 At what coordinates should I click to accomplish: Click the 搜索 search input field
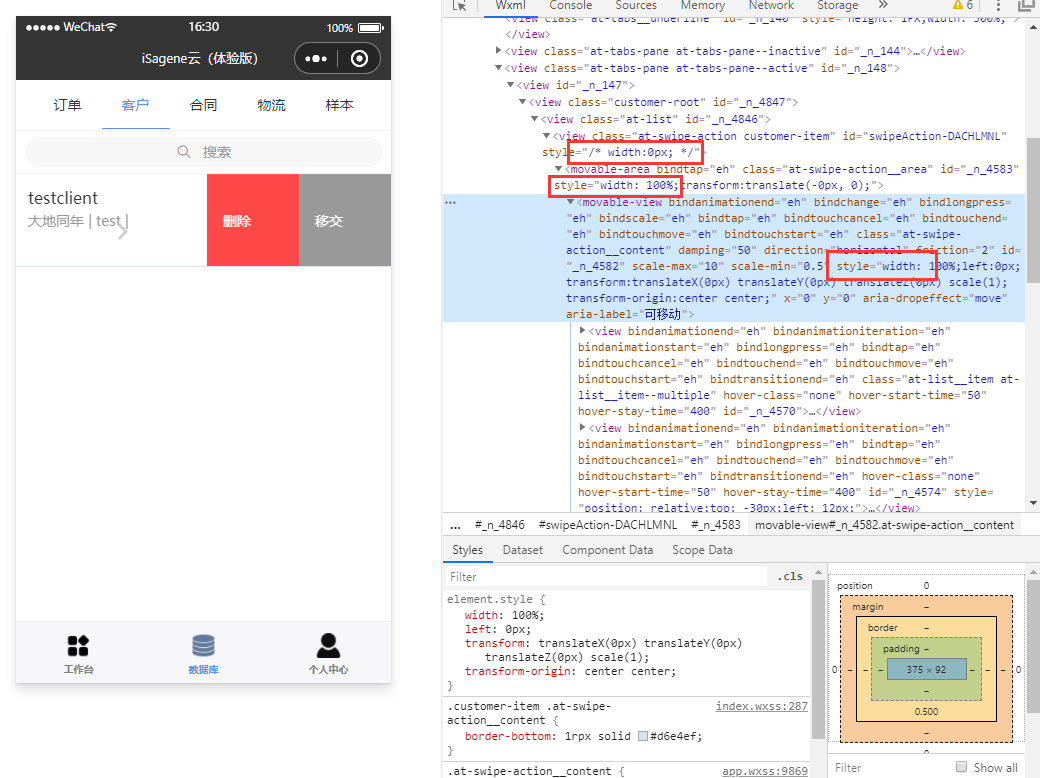coord(204,152)
